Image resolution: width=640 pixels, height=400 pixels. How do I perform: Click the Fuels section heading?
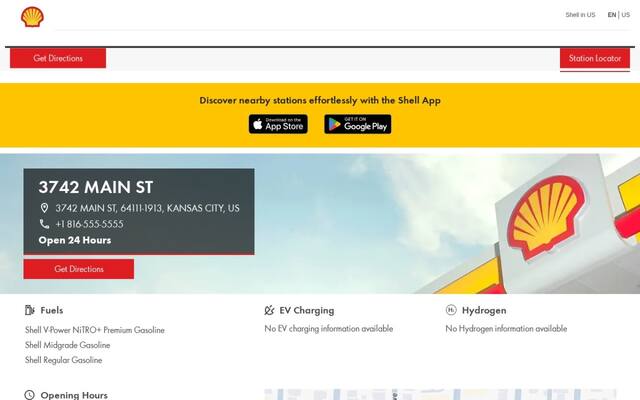point(52,310)
